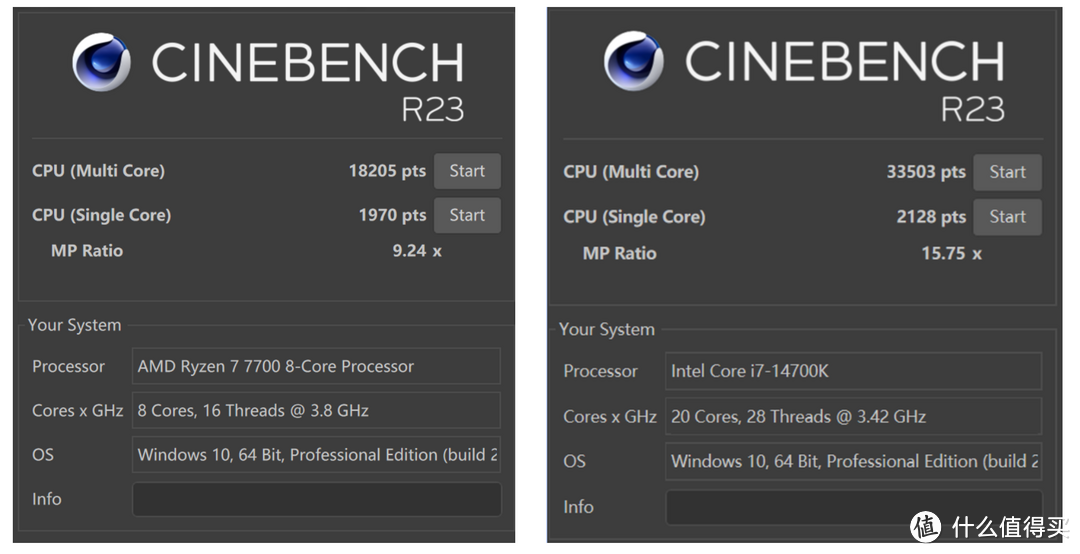The image size is (1080, 554).
Task: Click CINEBENCH title in i7-14700K window
Action: point(844,61)
